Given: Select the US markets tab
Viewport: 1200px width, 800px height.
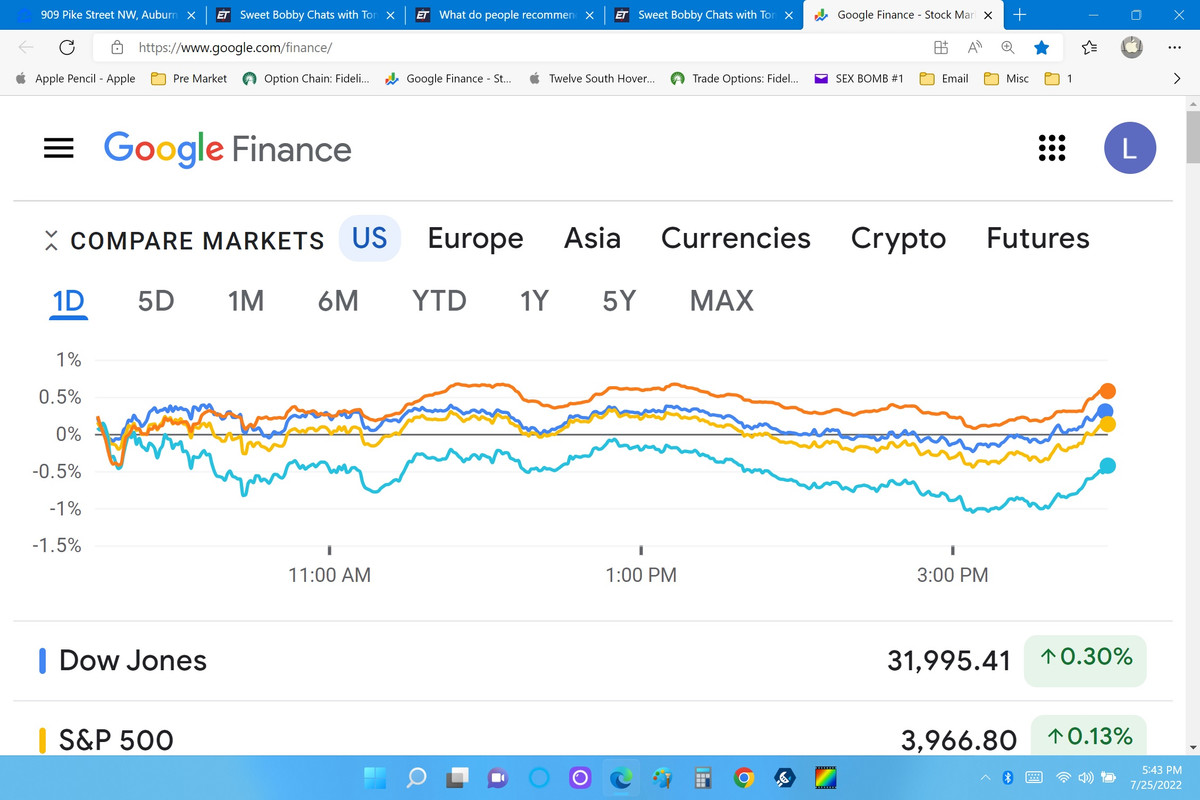Looking at the screenshot, I should coord(369,238).
